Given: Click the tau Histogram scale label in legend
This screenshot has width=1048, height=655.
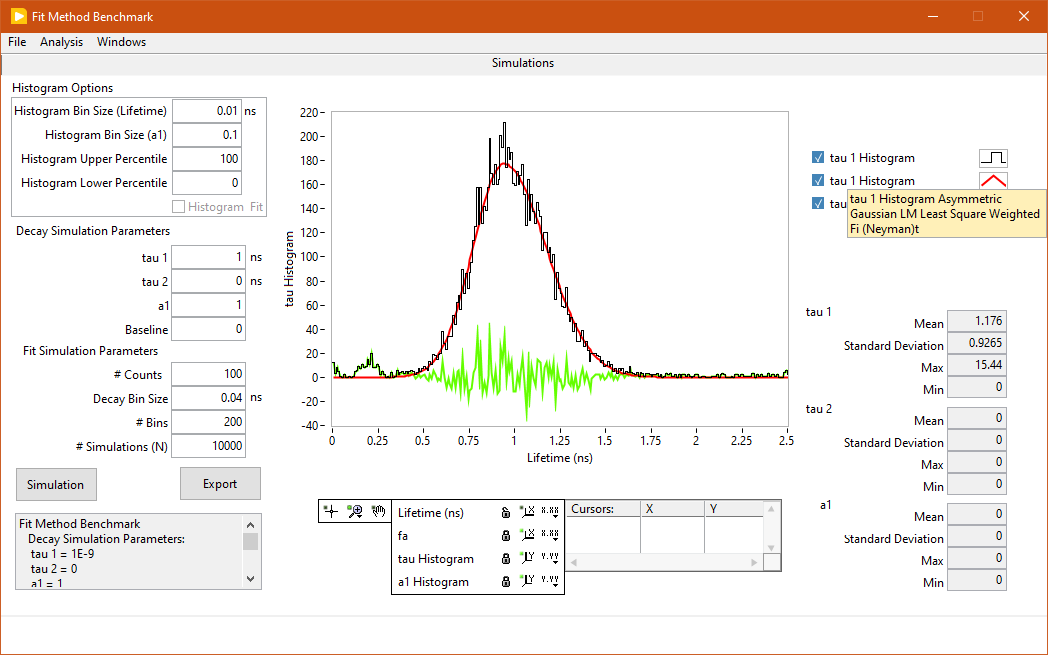Looking at the screenshot, I should point(436,559).
